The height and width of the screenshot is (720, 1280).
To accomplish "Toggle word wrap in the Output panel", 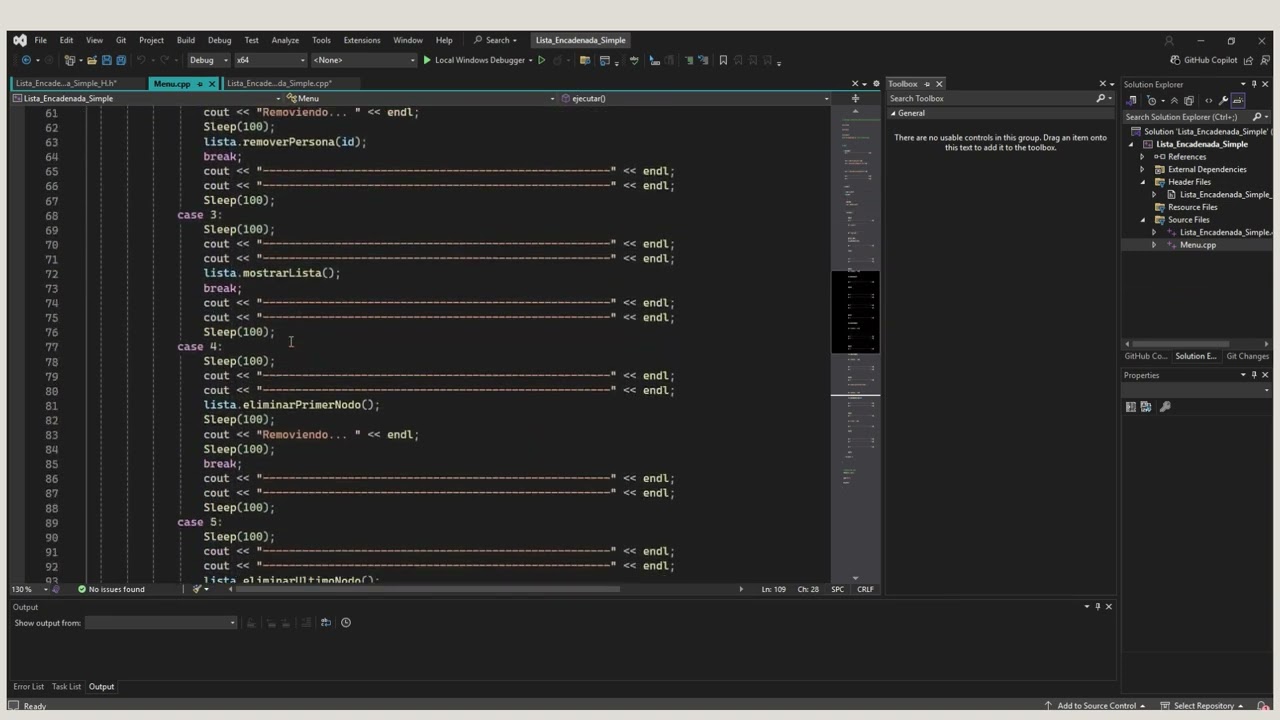I will 325,623.
